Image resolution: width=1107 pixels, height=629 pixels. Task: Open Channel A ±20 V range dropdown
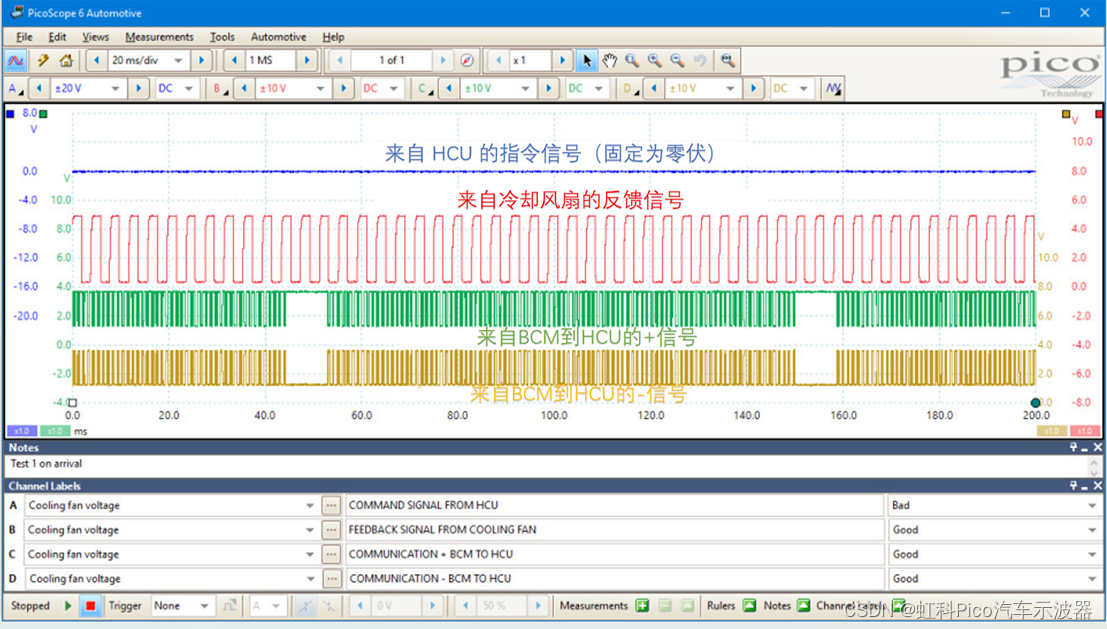tap(115, 88)
